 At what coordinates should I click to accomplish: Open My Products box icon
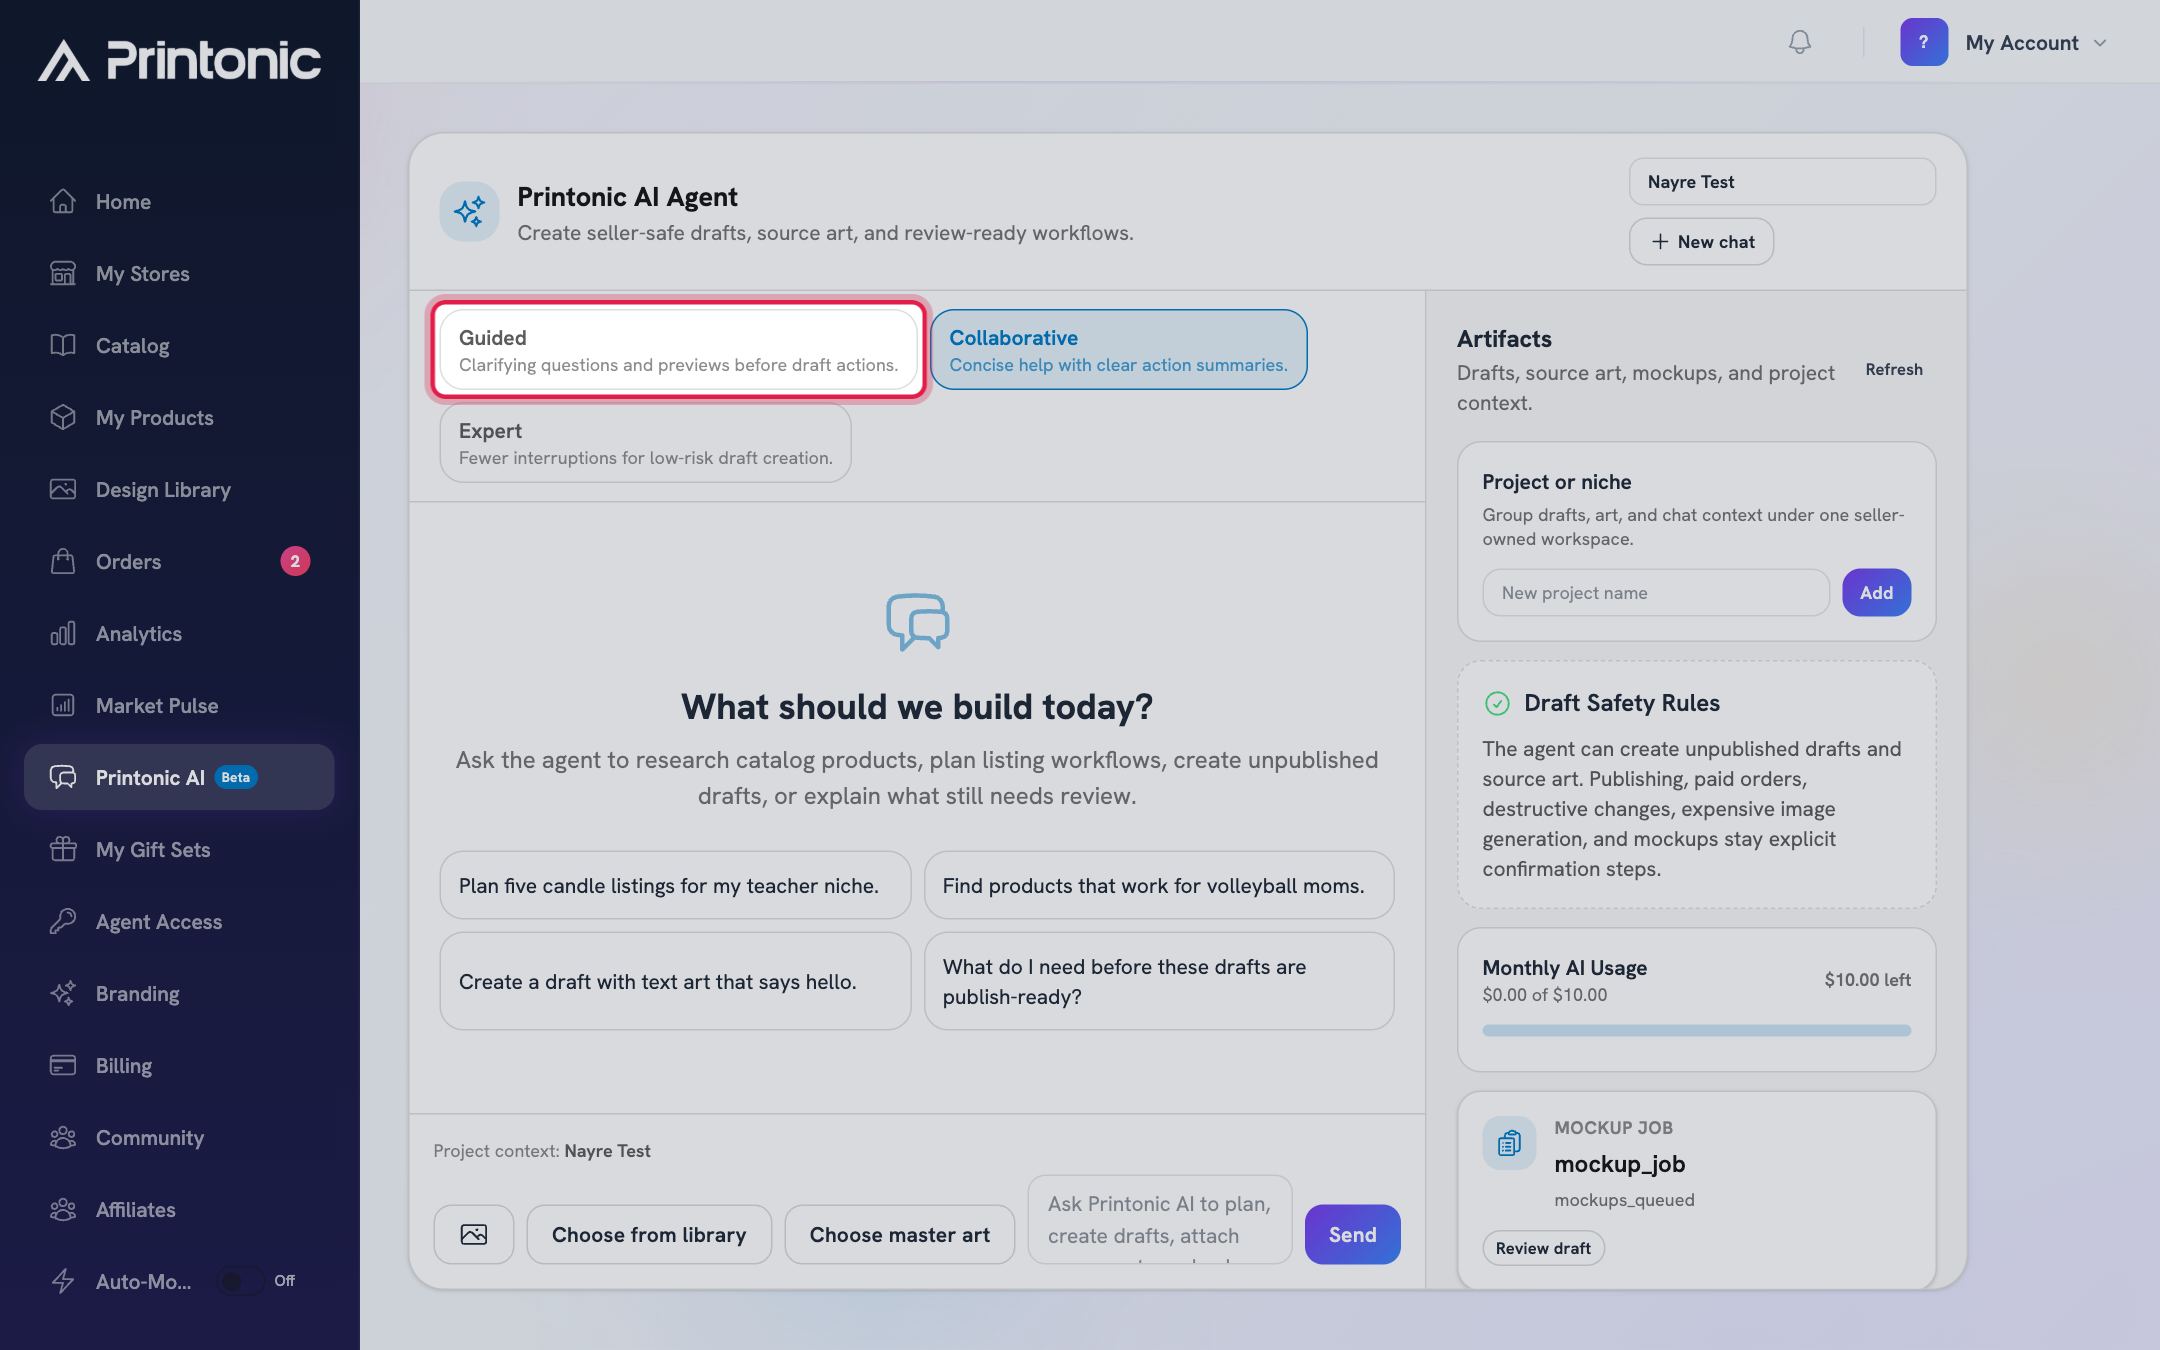pyautogui.click(x=63, y=417)
